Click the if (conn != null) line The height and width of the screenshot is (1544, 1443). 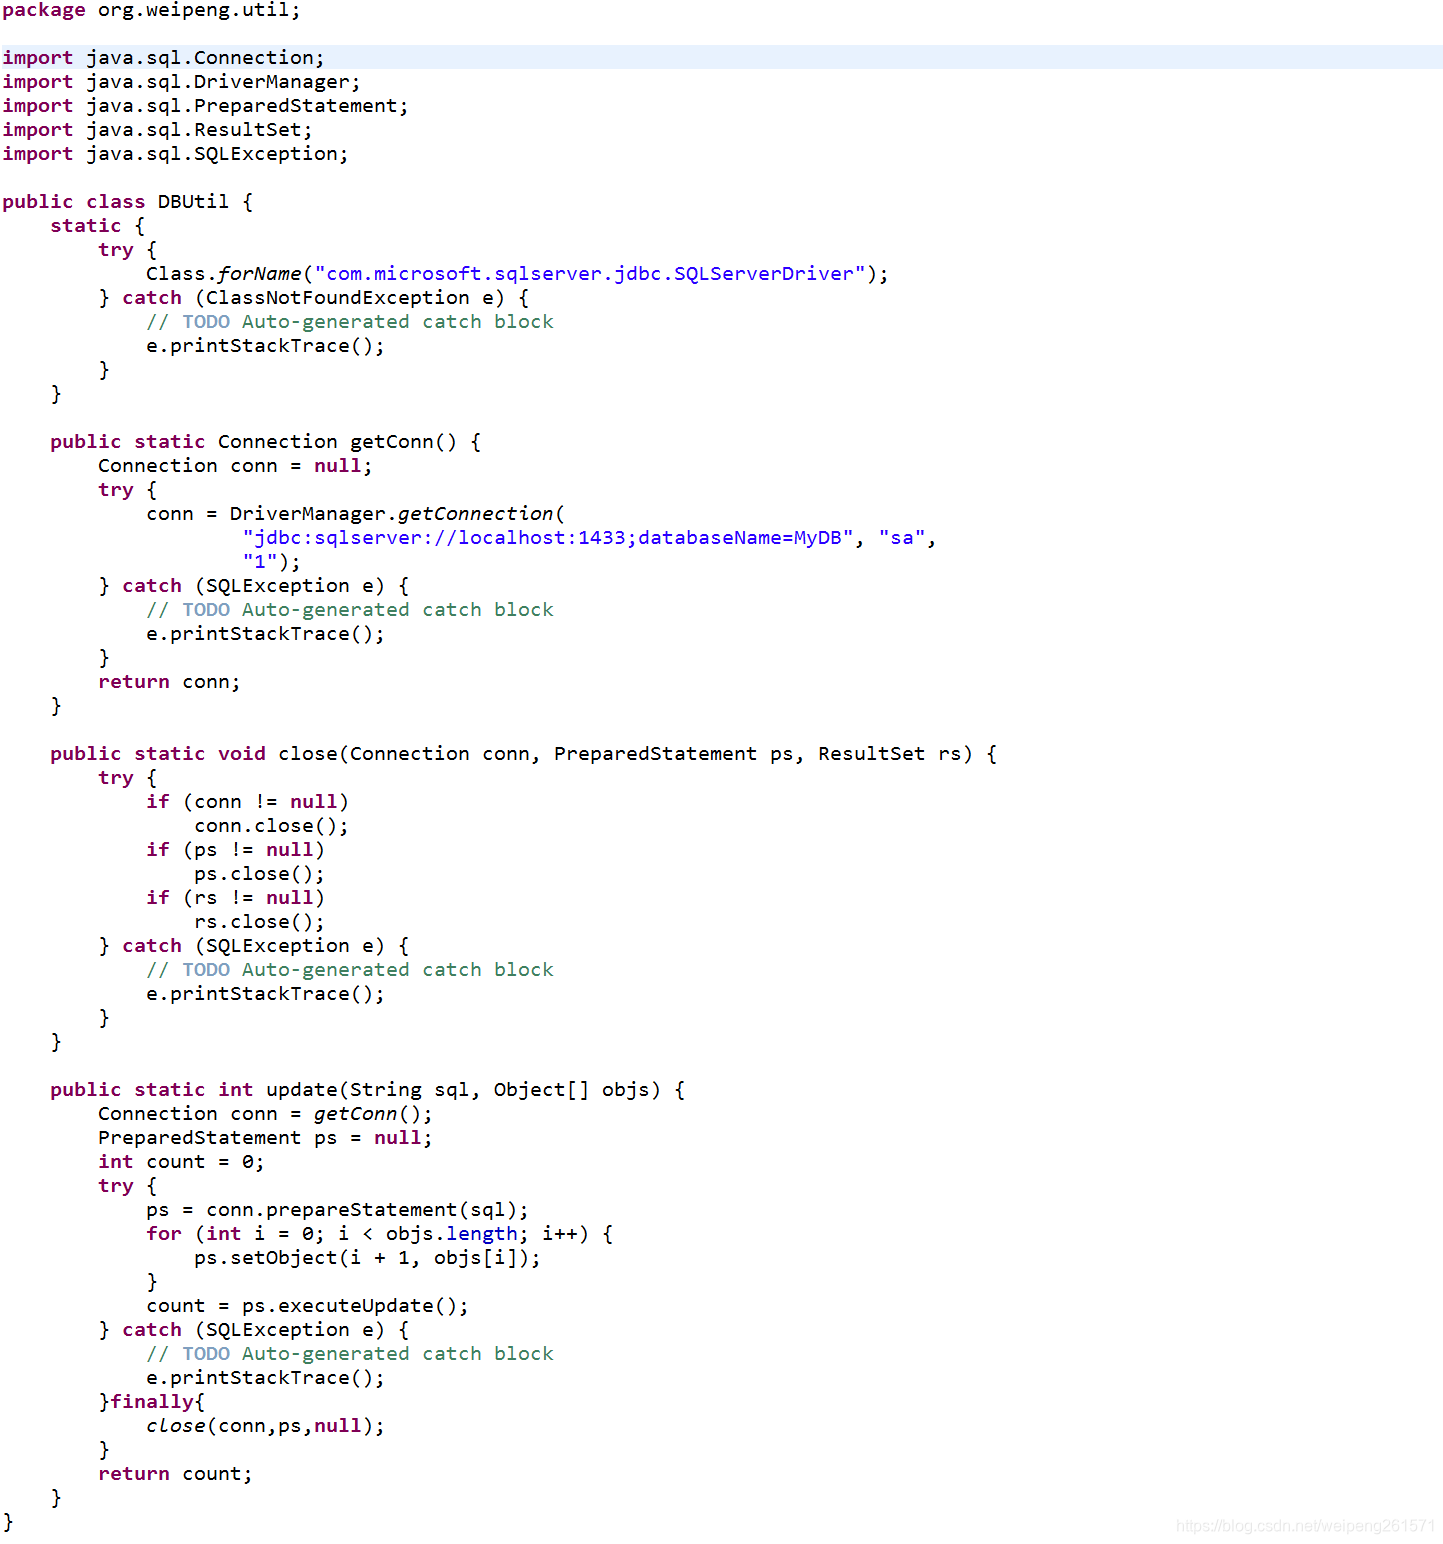click(247, 802)
